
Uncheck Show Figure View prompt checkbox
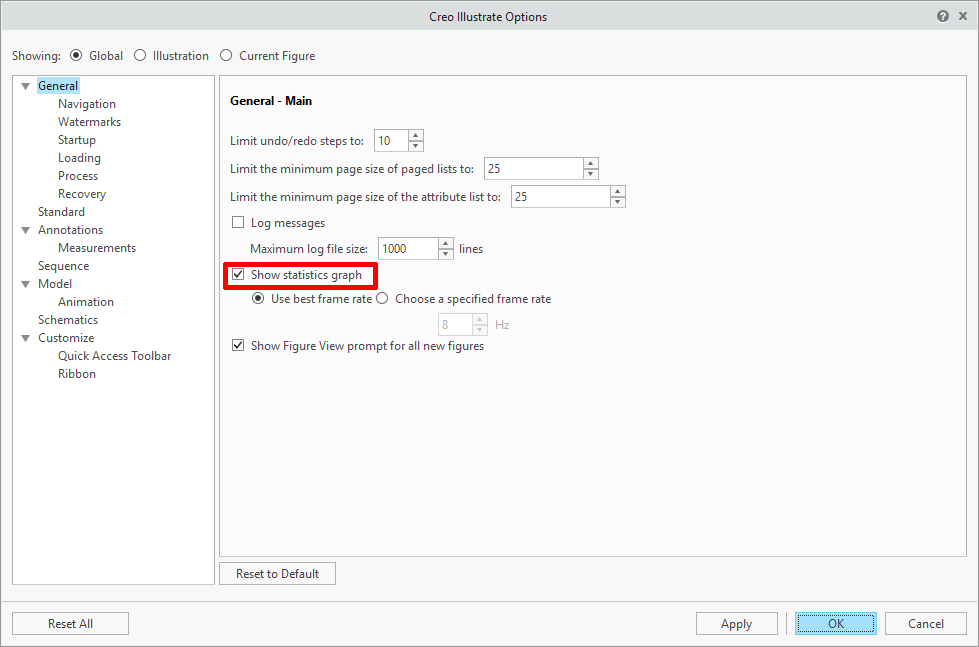(238, 345)
